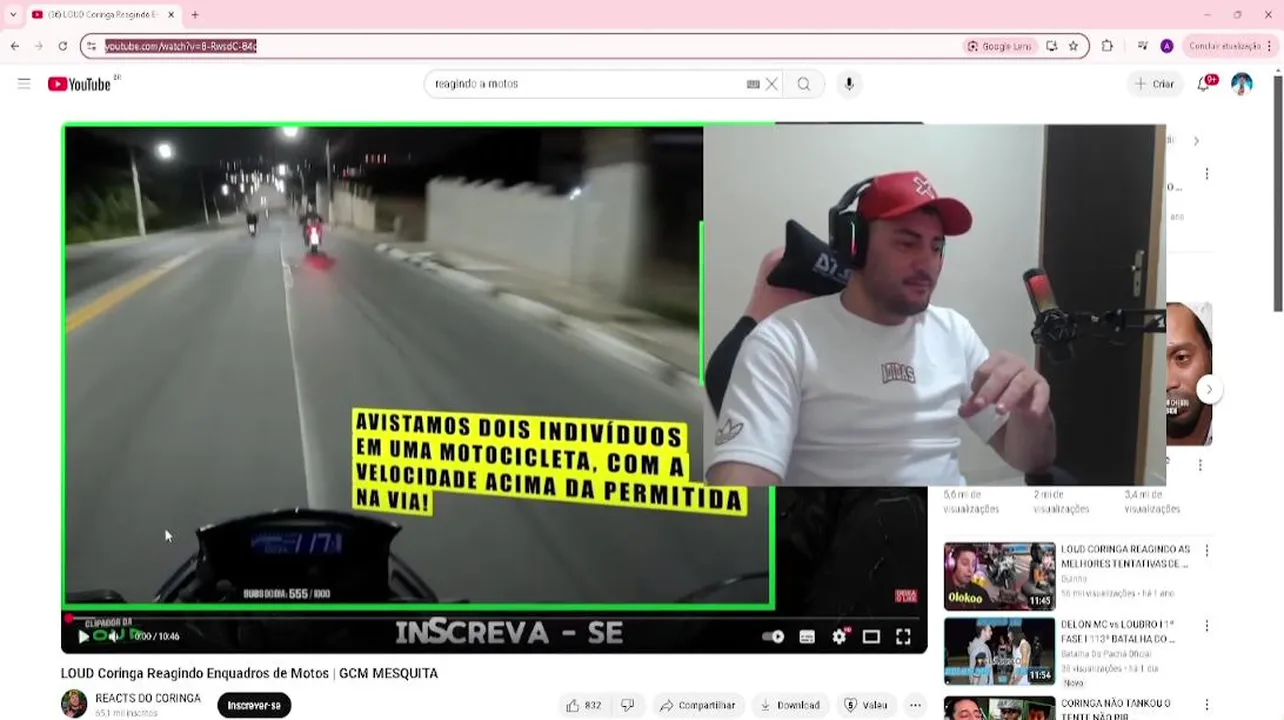Open options menu at top of sidebar list
Viewport: 1284px width, 720px height.
tap(1206, 174)
